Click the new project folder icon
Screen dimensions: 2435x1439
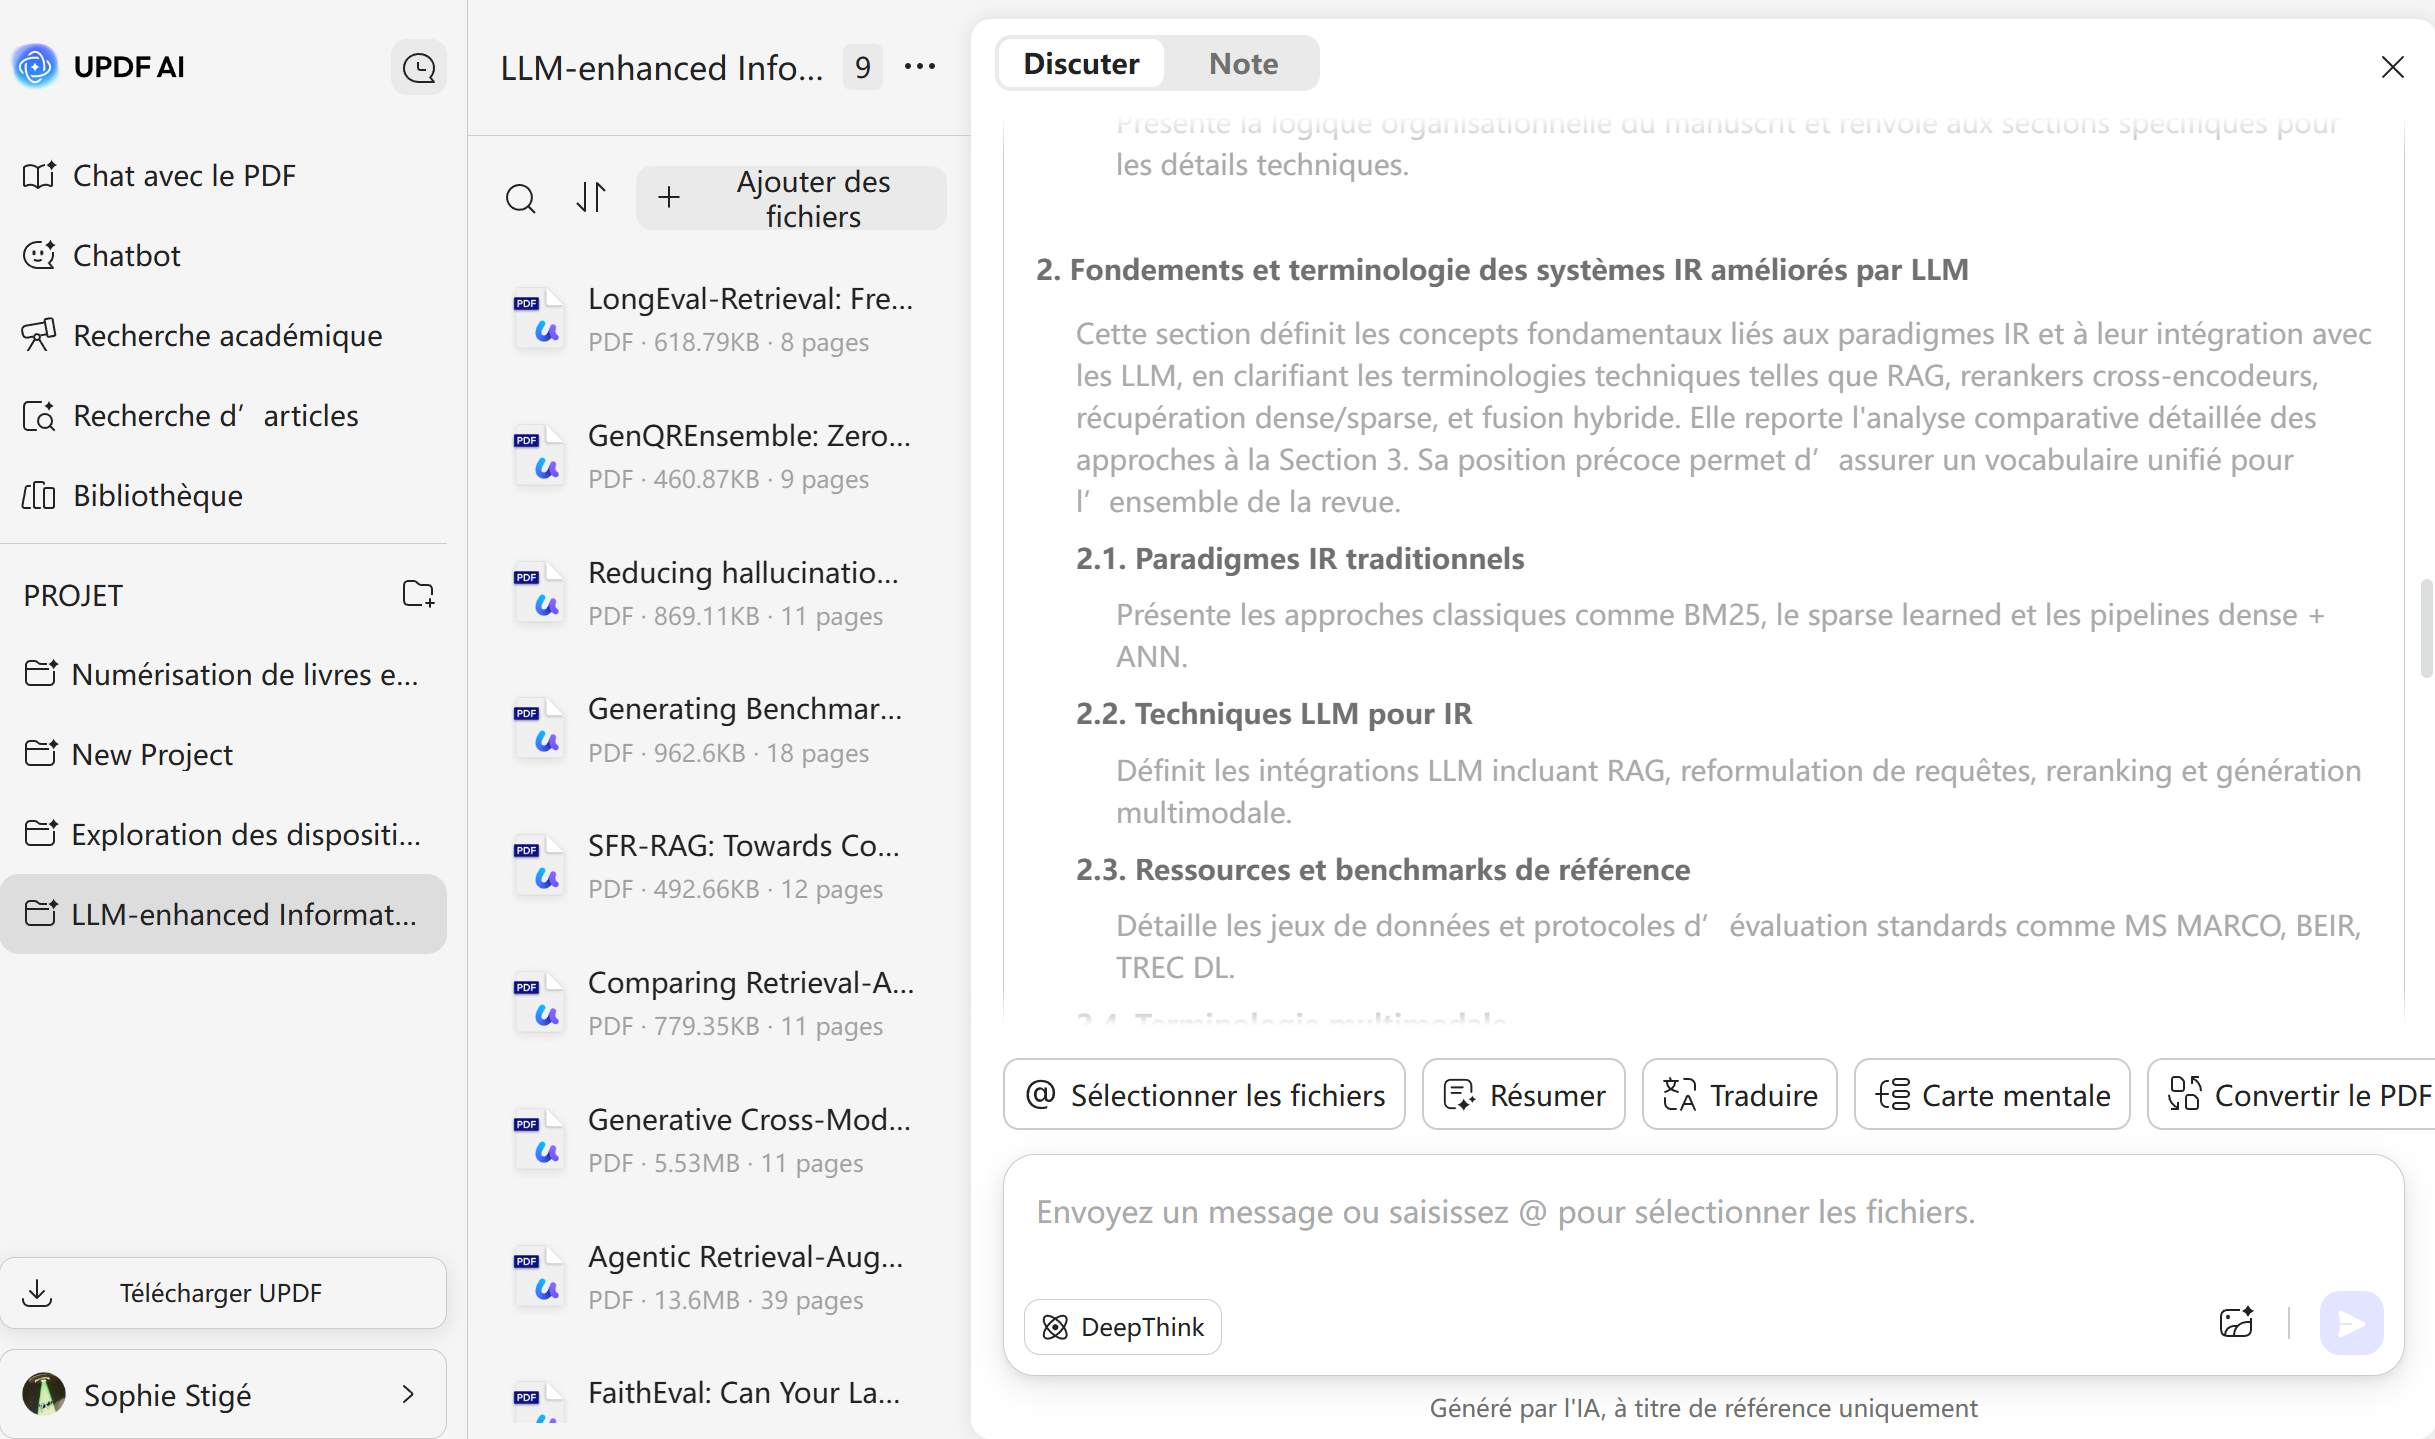coord(418,594)
